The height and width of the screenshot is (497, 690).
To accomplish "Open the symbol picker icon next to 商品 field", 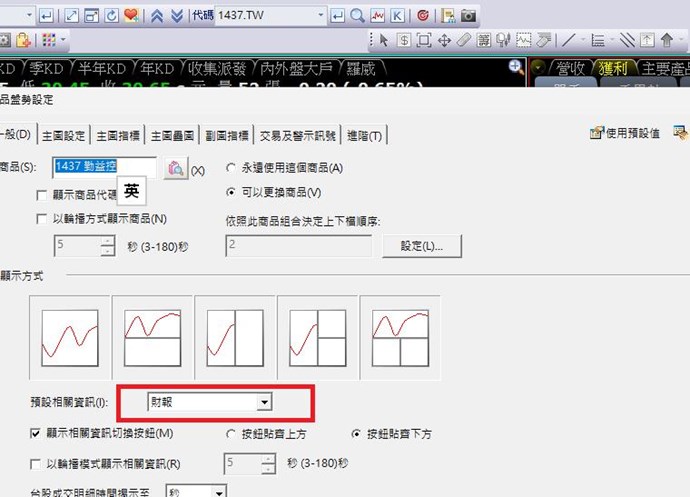I will [x=174, y=169].
